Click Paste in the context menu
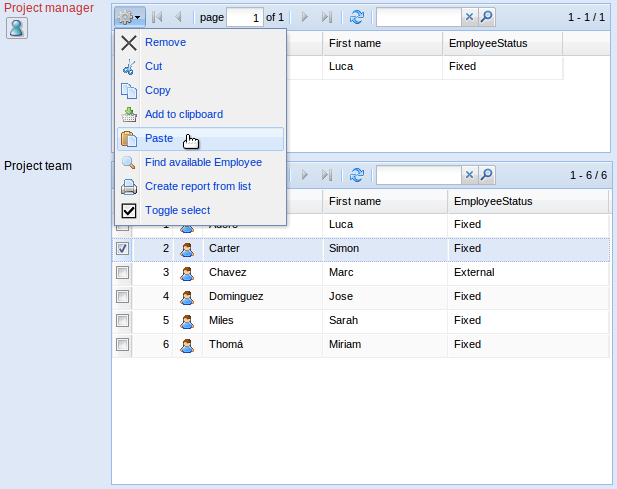 tap(159, 139)
